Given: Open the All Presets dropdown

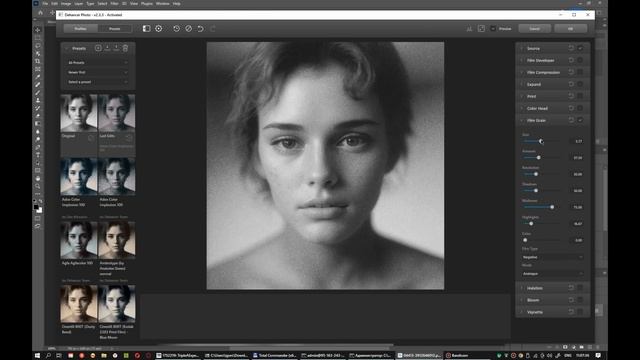Looking at the screenshot, I should coord(98,62).
